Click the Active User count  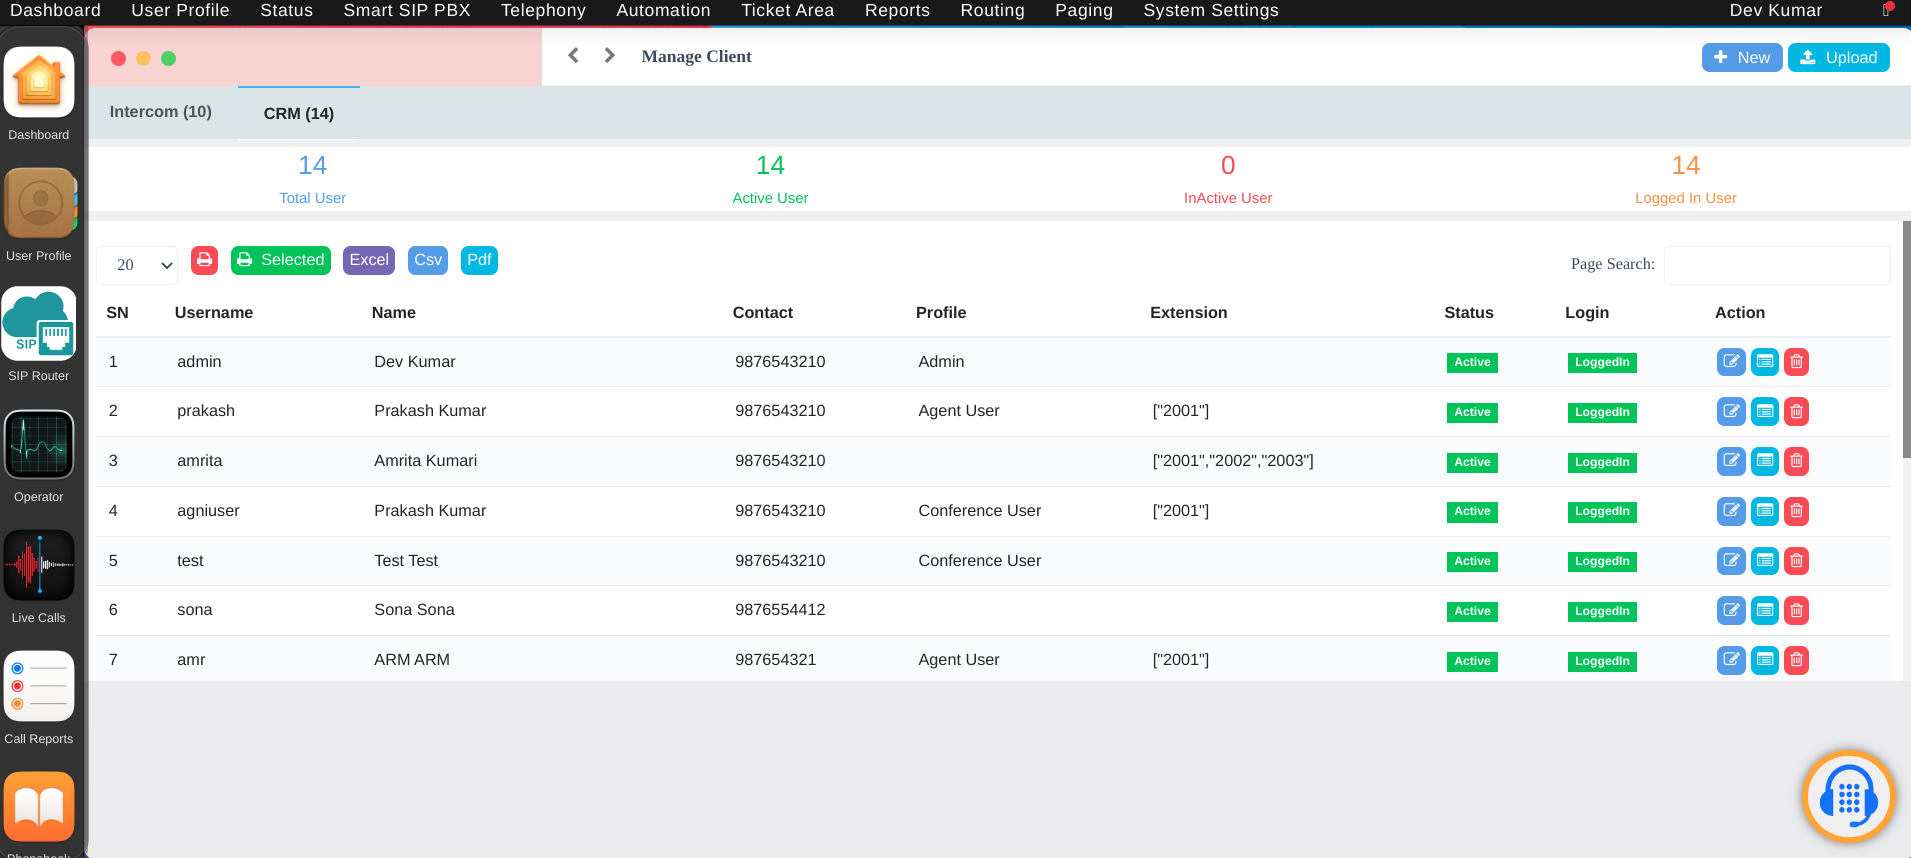click(x=770, y=165)
